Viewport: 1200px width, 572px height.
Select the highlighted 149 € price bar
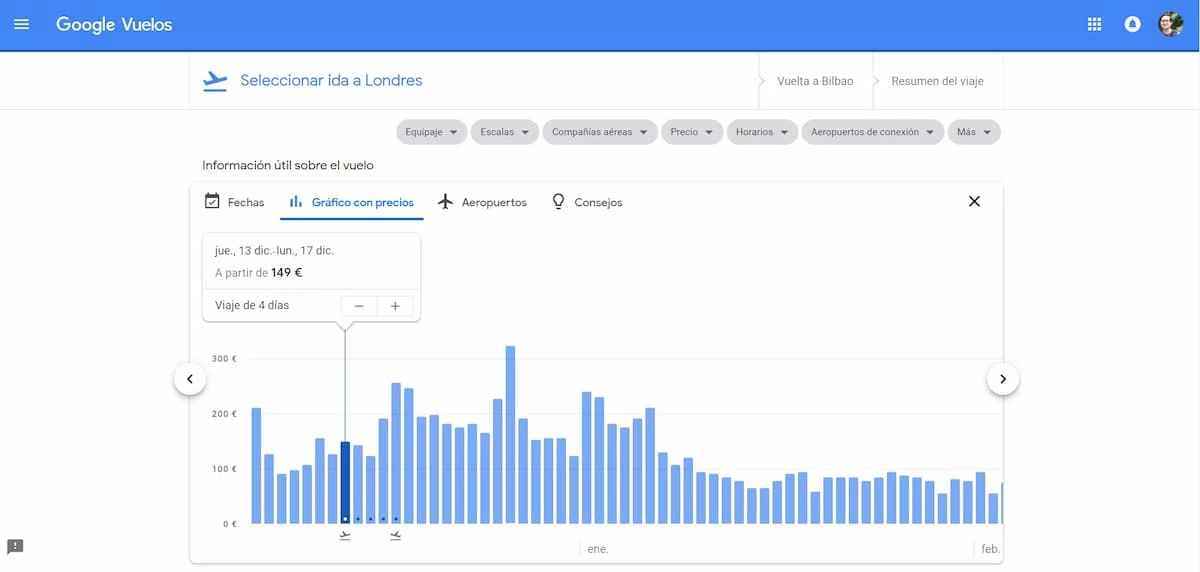coord(345,482)
